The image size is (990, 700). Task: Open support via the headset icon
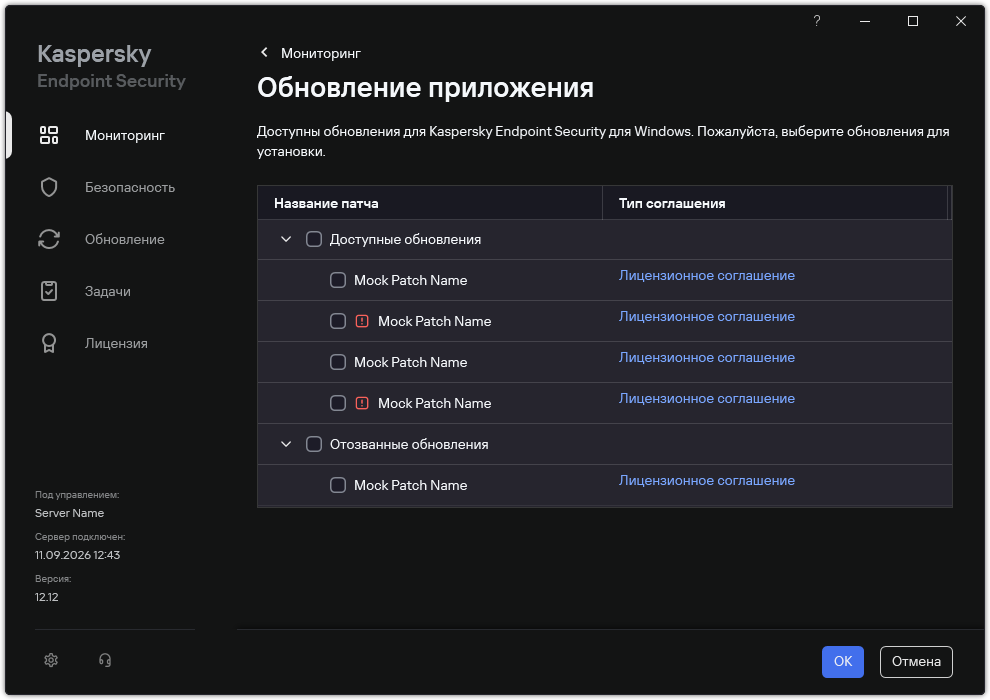point(105,660)
